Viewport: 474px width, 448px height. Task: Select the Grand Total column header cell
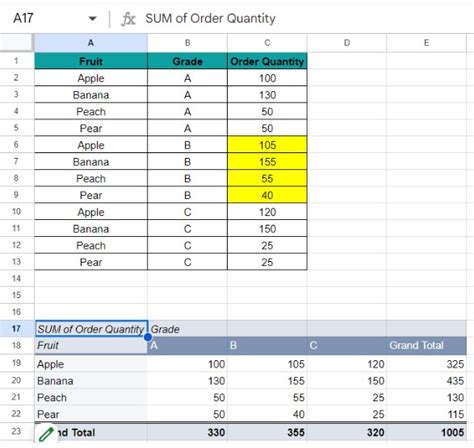click(x=426, y=345)
